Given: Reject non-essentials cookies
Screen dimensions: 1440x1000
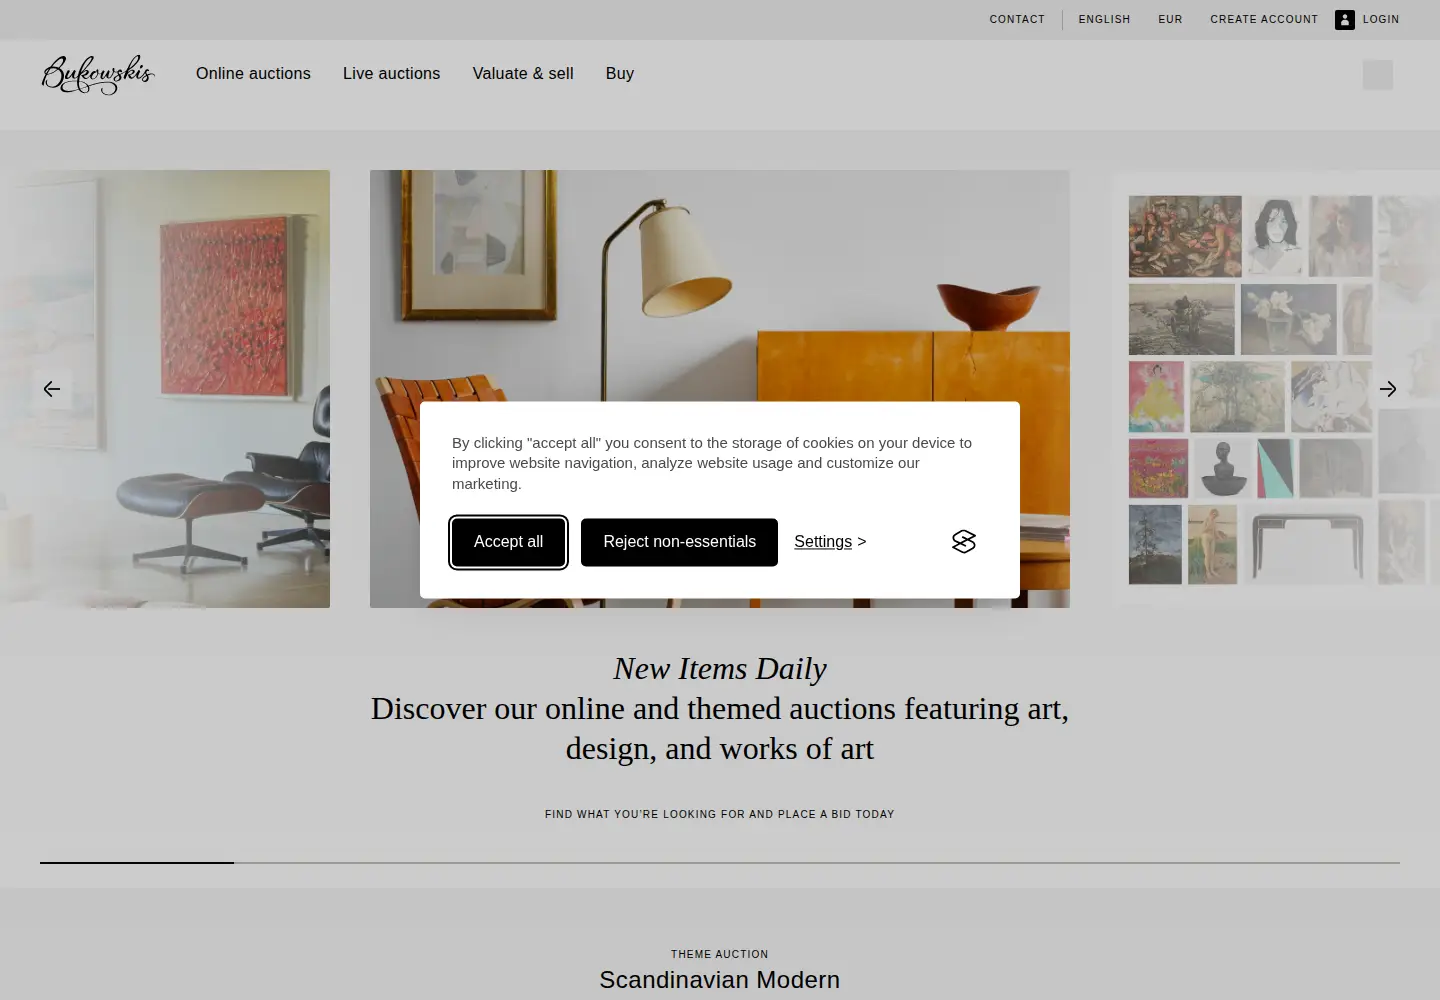Looking at the screenshot, I should pyautogui.click(x=679, y=542).
